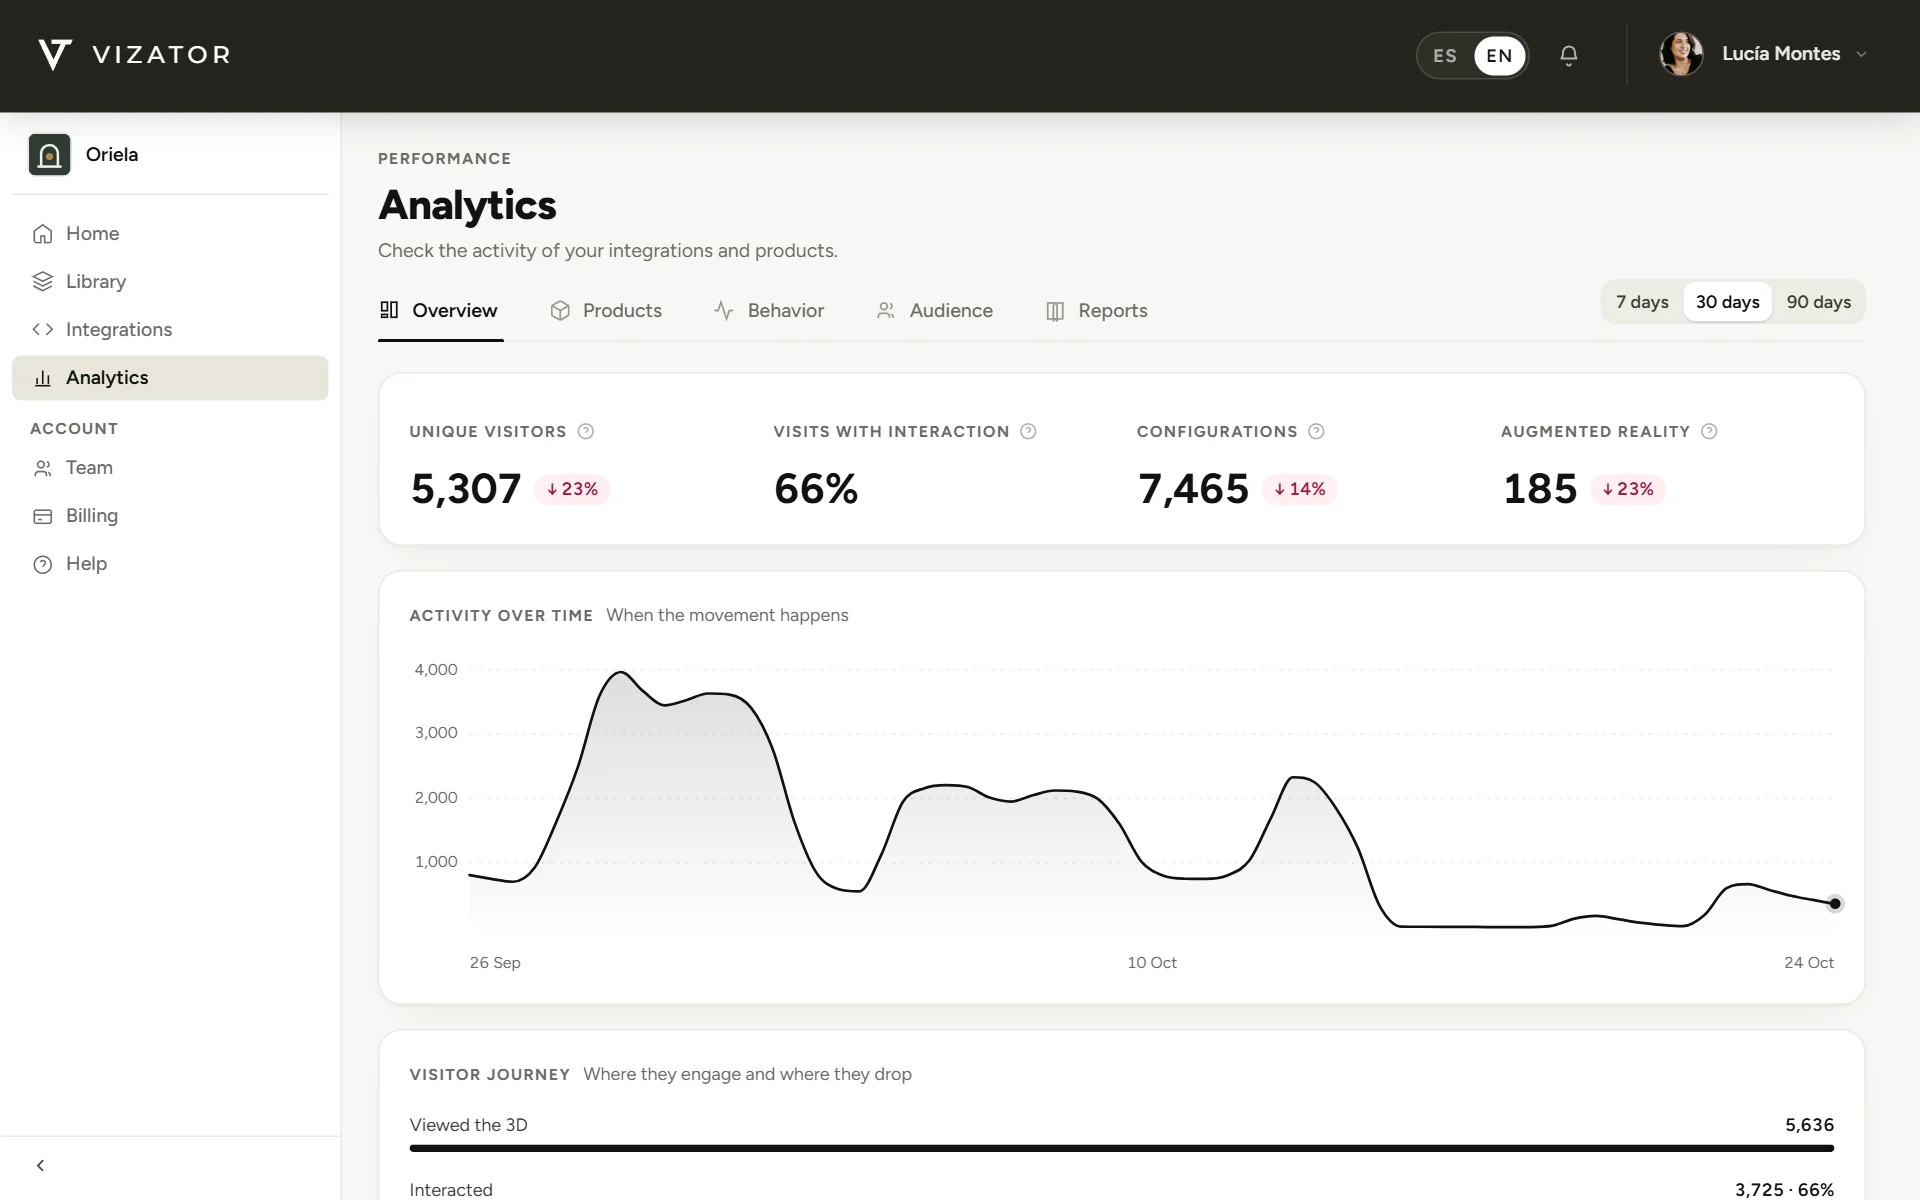Image resolution: width=1920 pixels, height=1200 pixels.
Task: Click the chart's end data point
Action: pos(1835,904)
